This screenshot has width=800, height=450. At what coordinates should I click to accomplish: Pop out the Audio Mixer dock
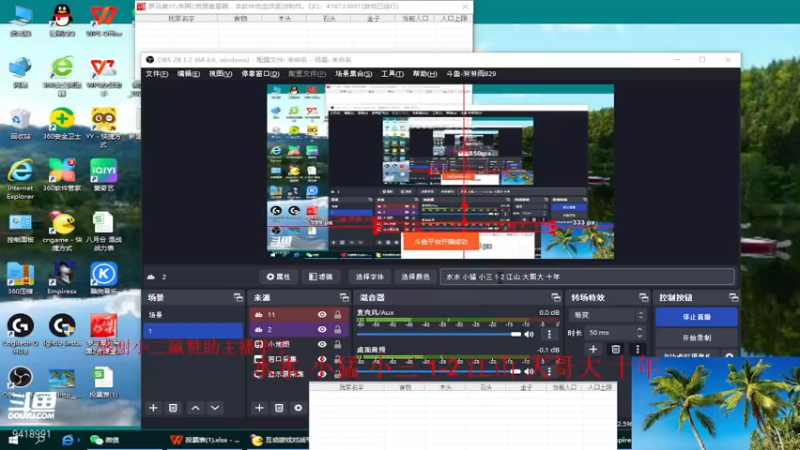(556, 297)
